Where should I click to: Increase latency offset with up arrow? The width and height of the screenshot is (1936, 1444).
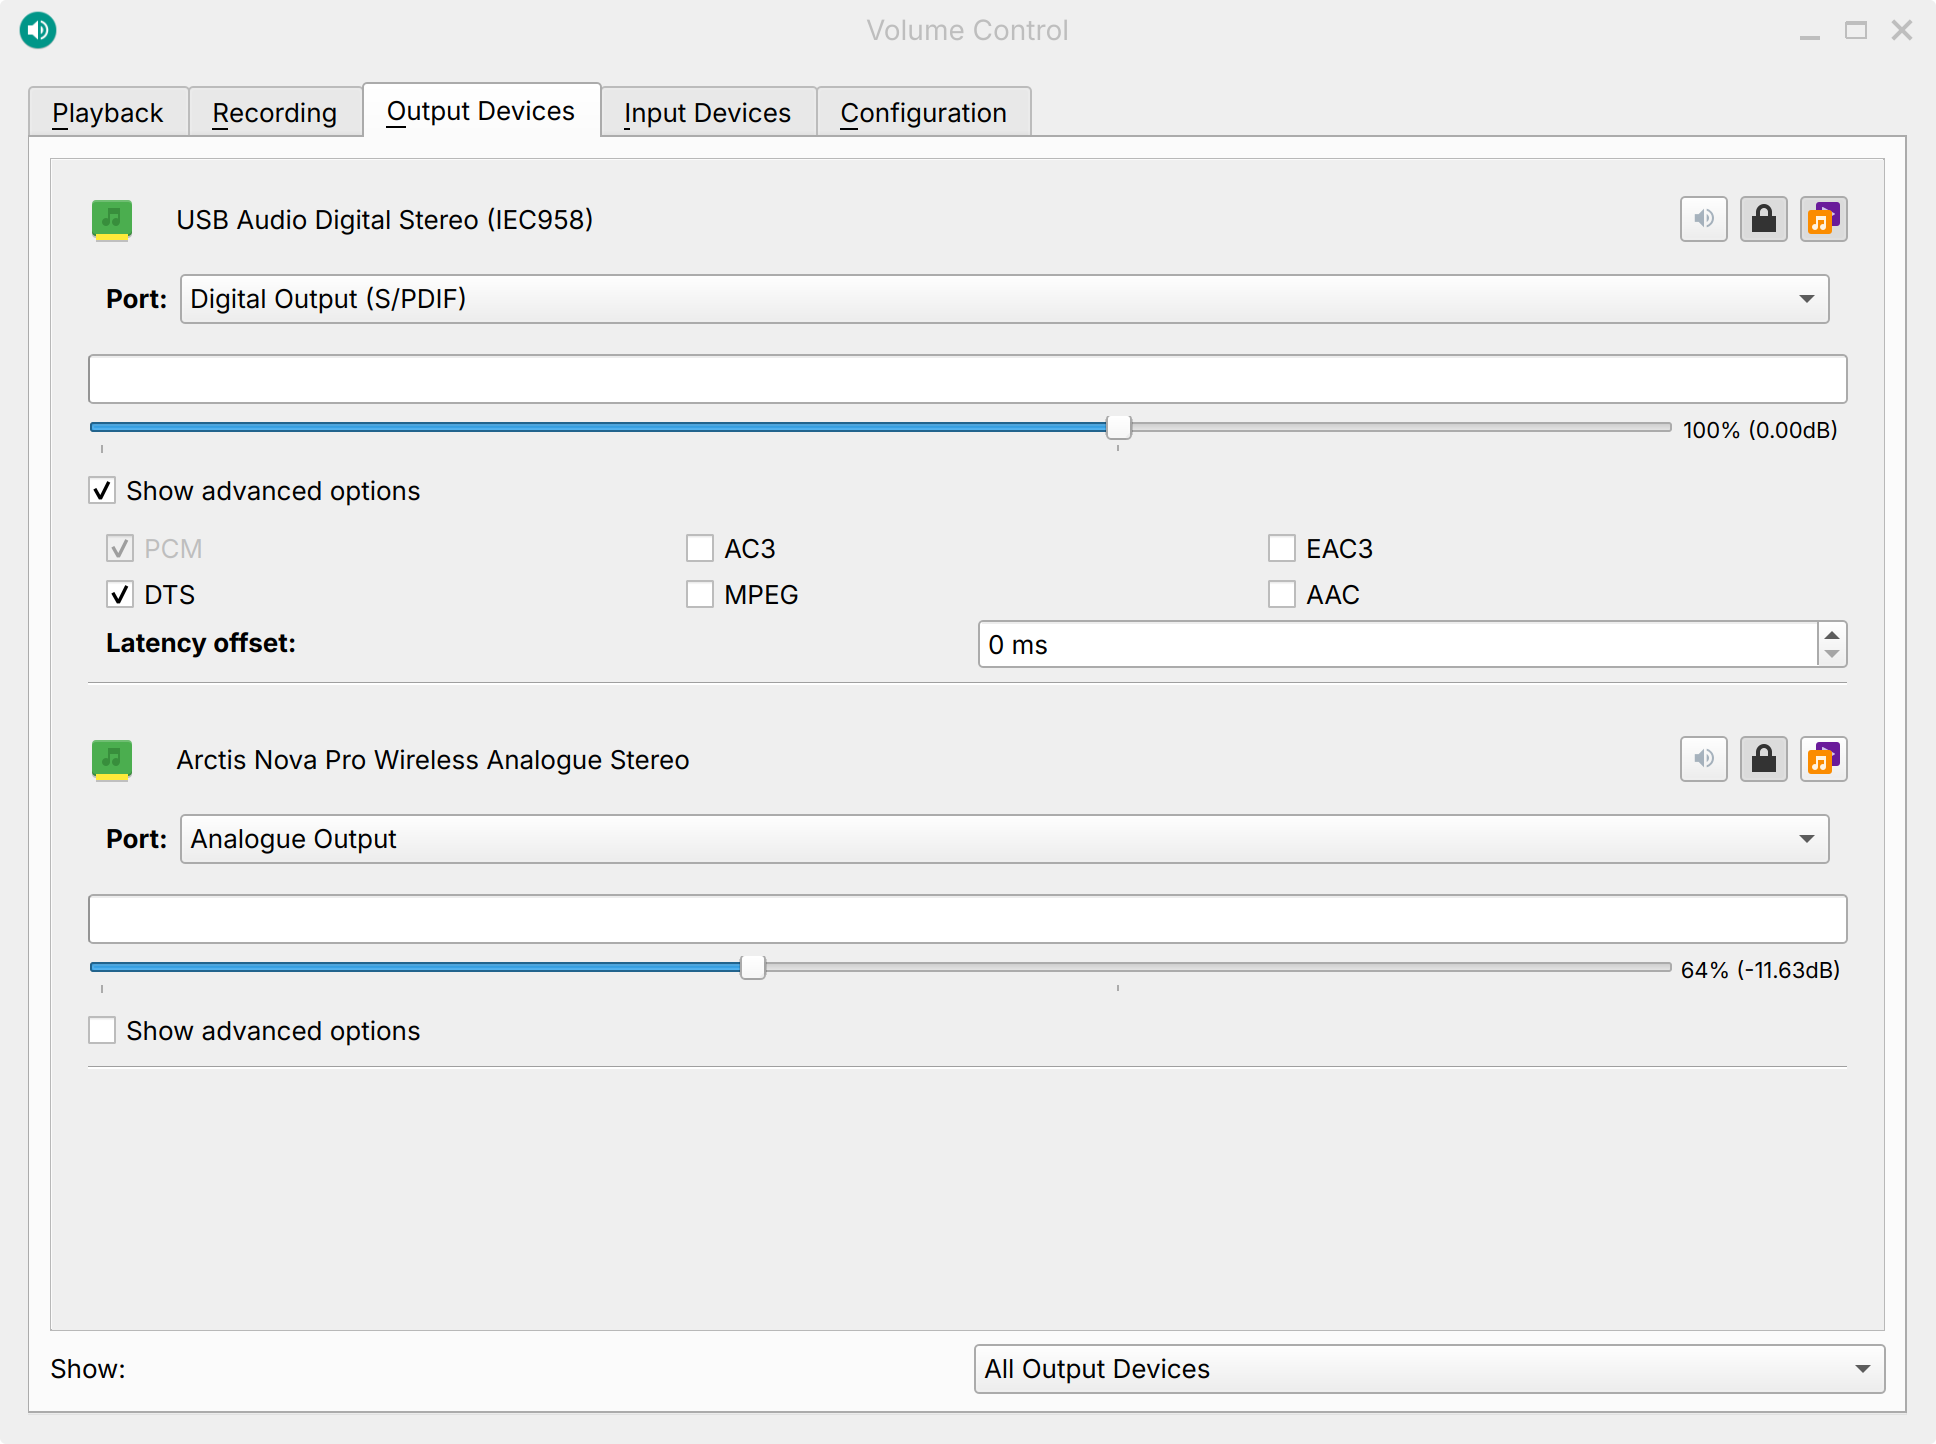(x=1832, y=634)
